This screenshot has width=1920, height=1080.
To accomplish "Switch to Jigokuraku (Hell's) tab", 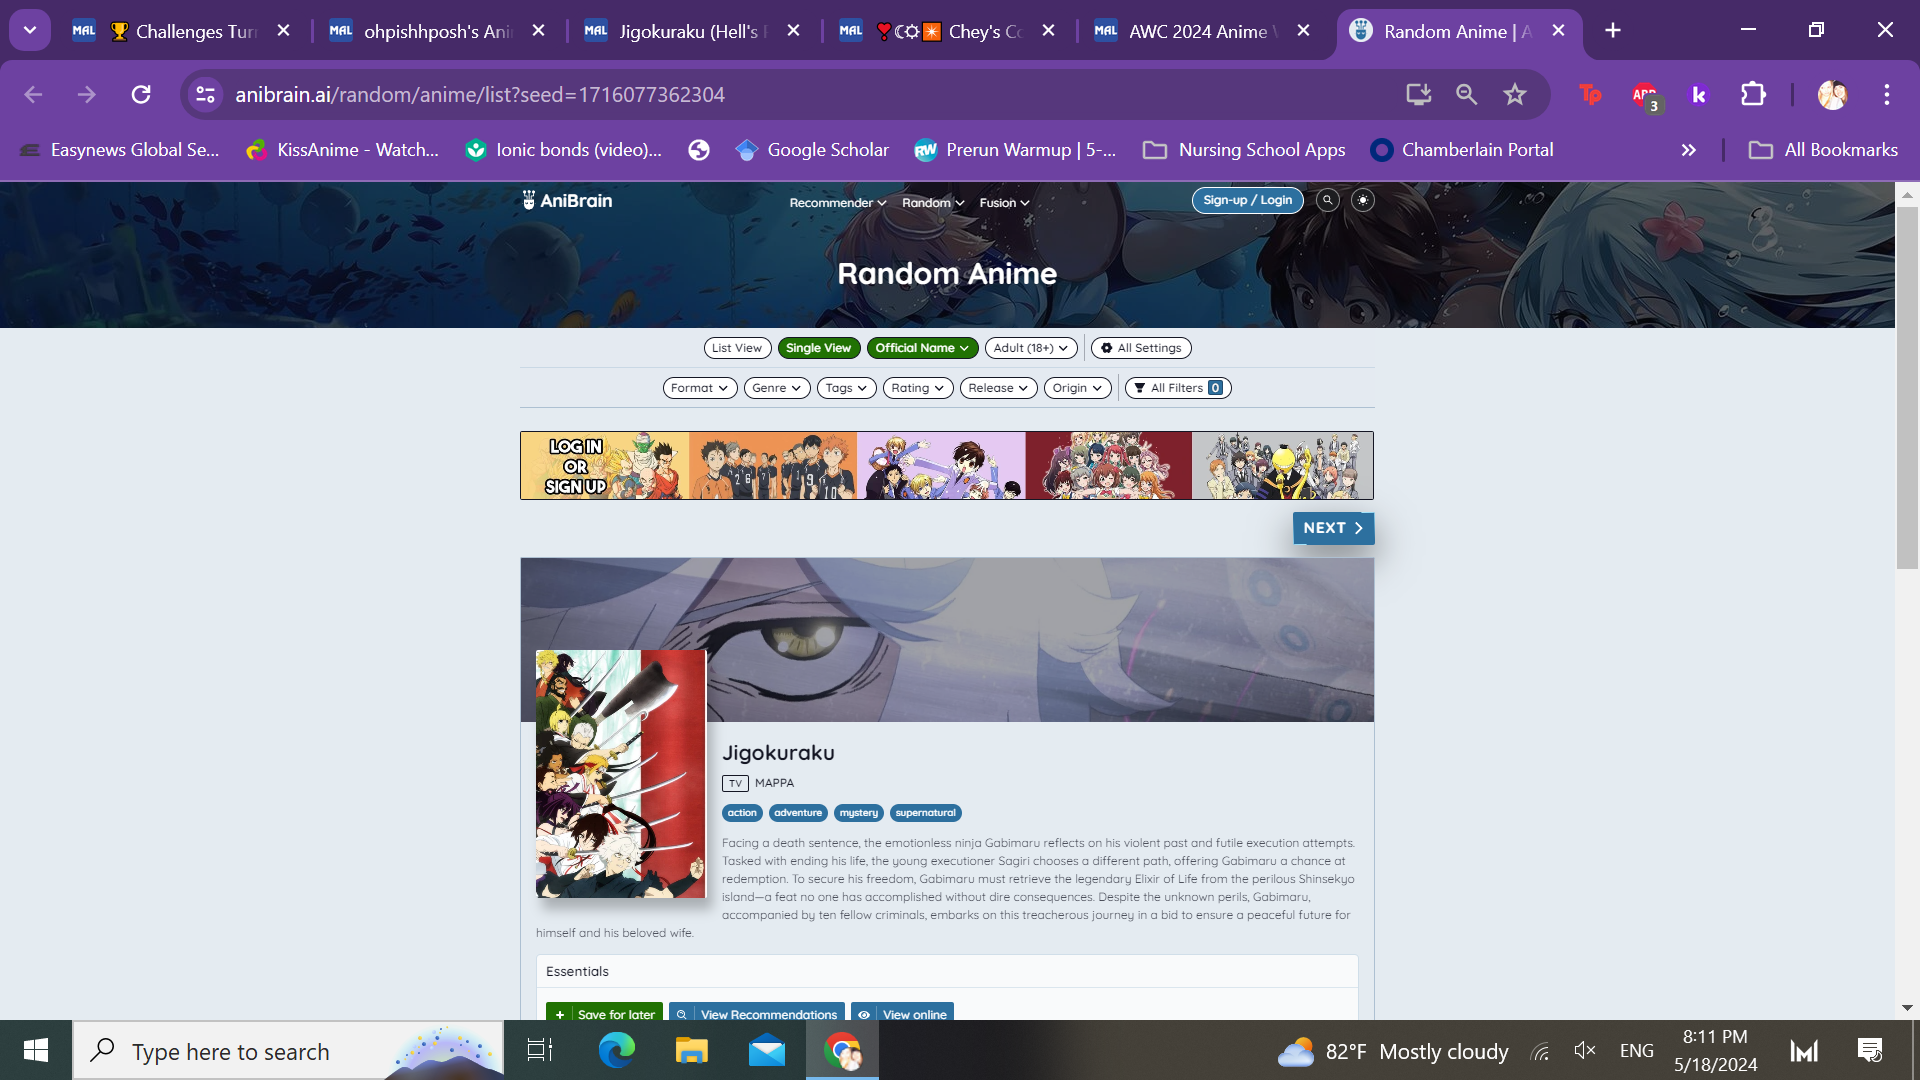I will pos(692,31).
